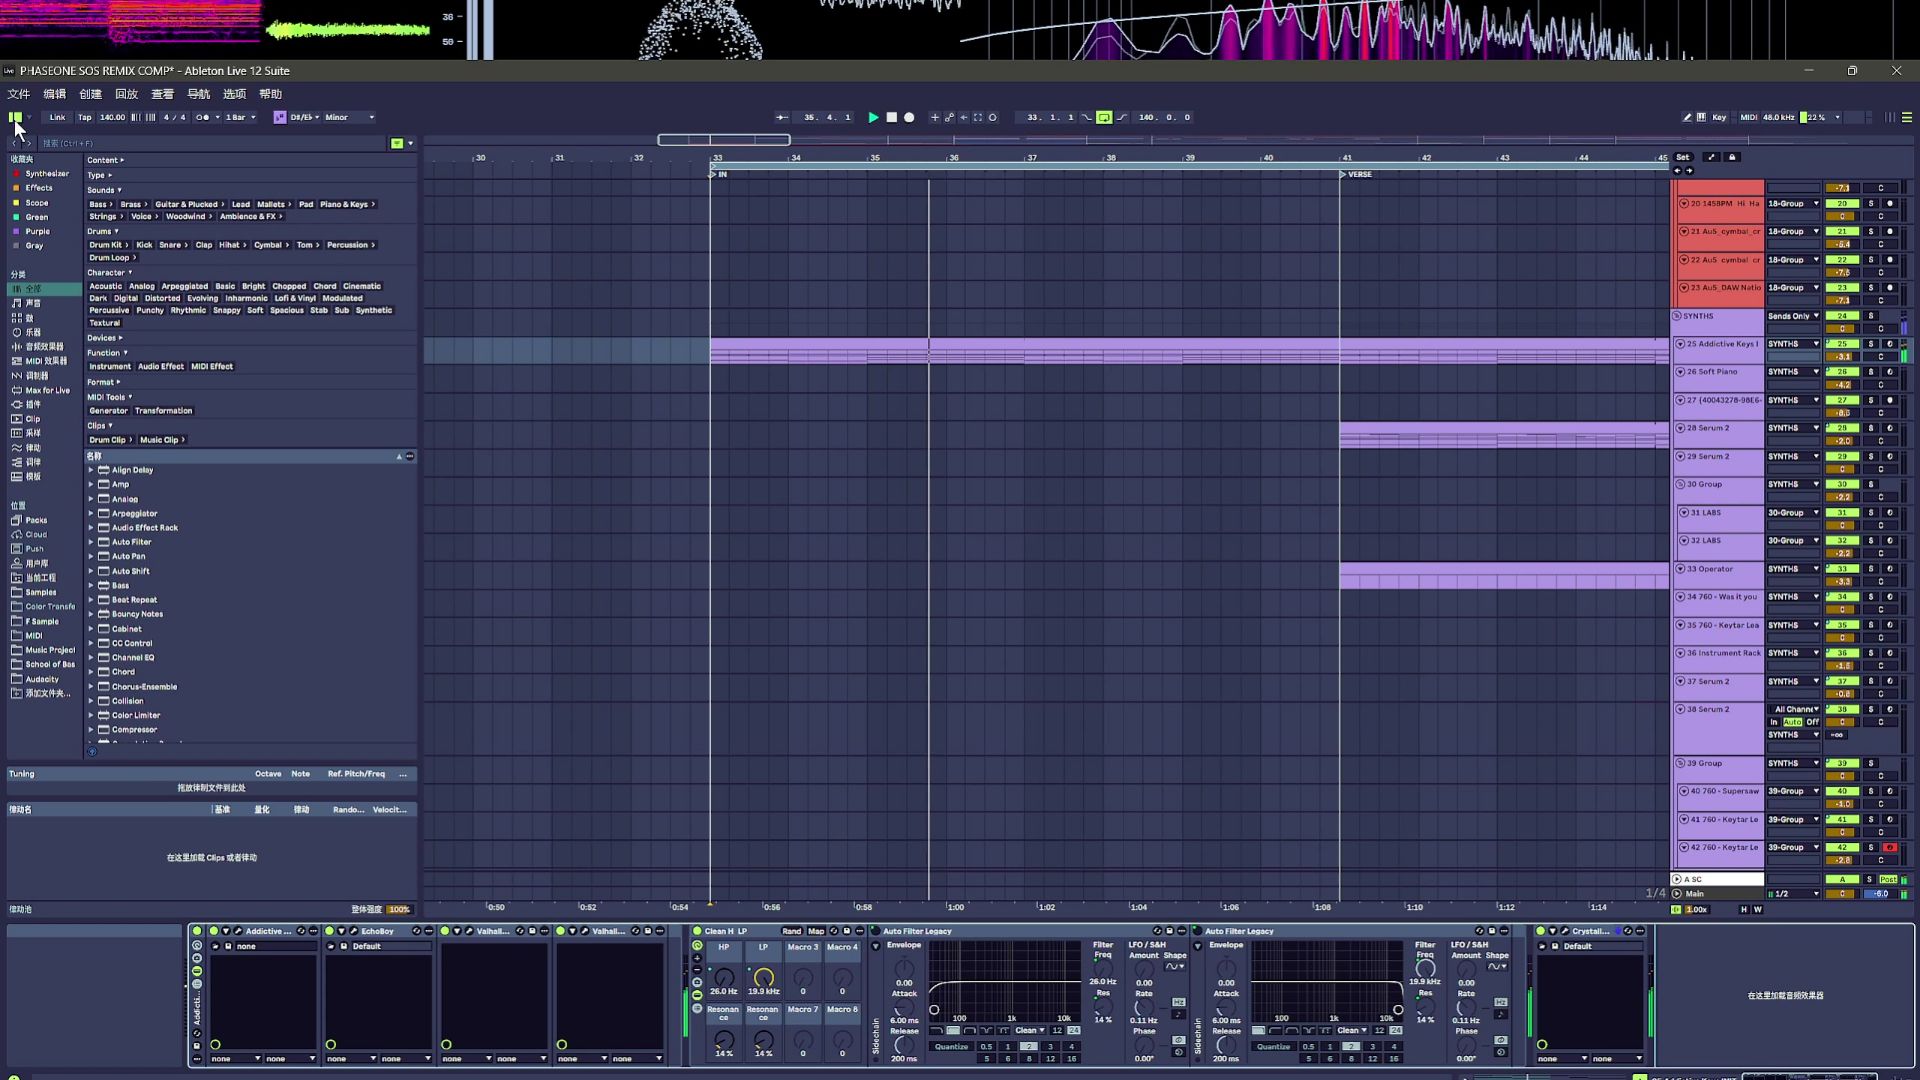Click the green browser filter toggle icon
The image size is (1920, 1080).
tap(397, 143)
